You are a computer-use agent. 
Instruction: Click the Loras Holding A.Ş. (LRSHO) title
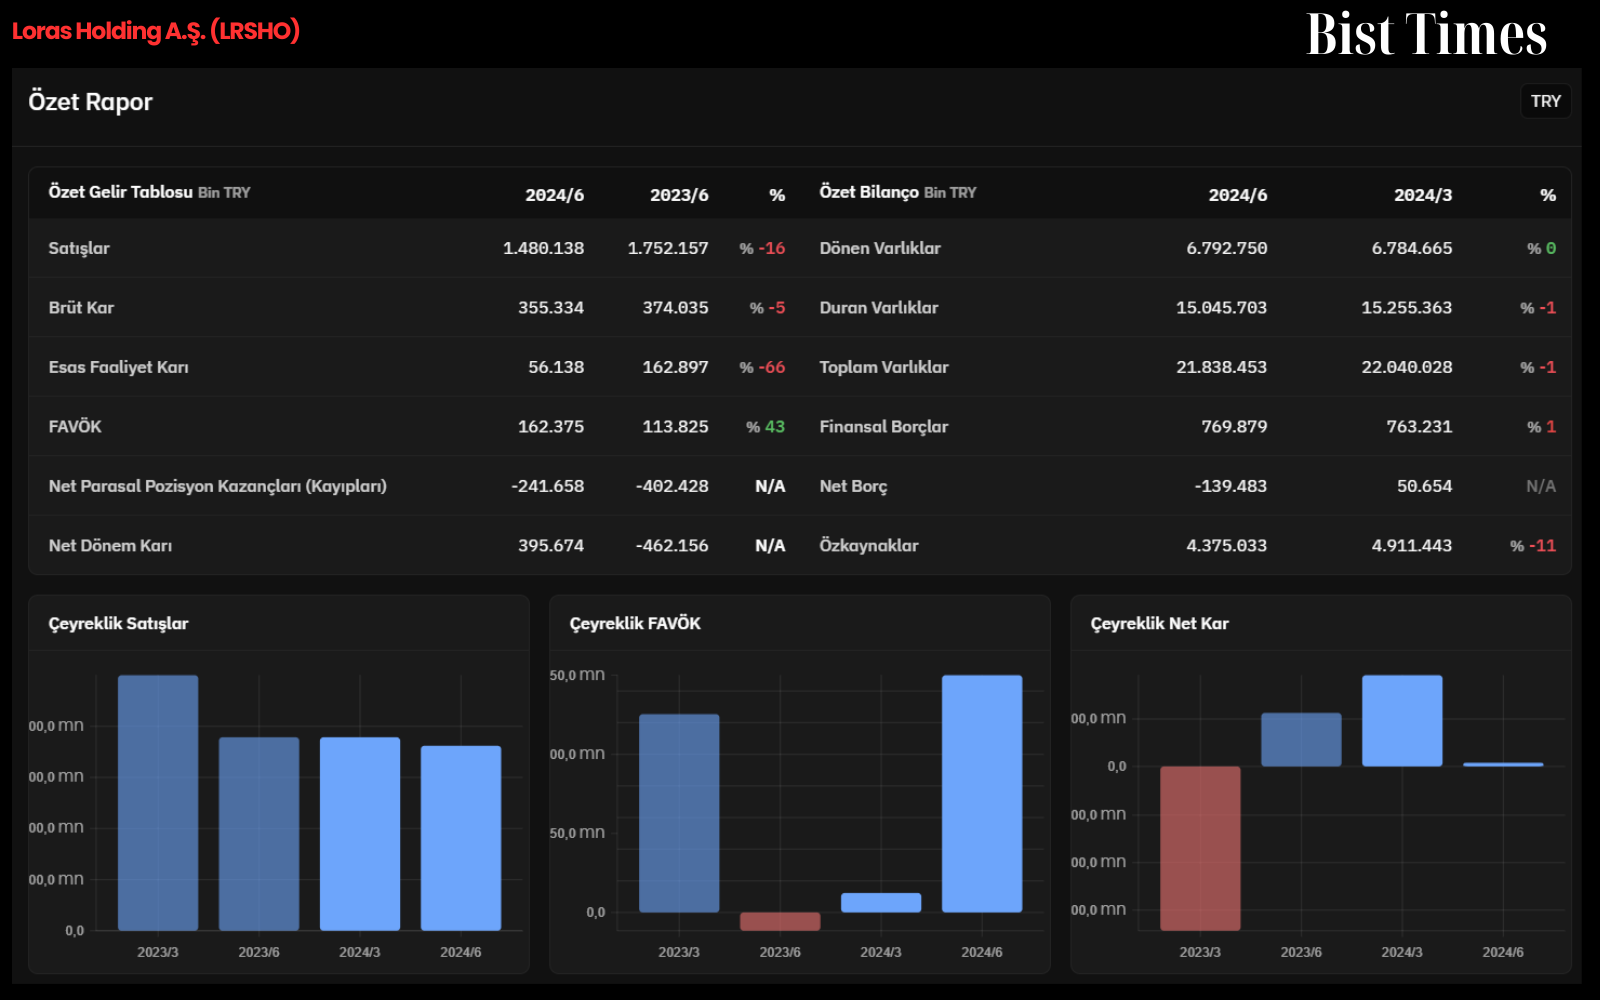click(156, 31)
